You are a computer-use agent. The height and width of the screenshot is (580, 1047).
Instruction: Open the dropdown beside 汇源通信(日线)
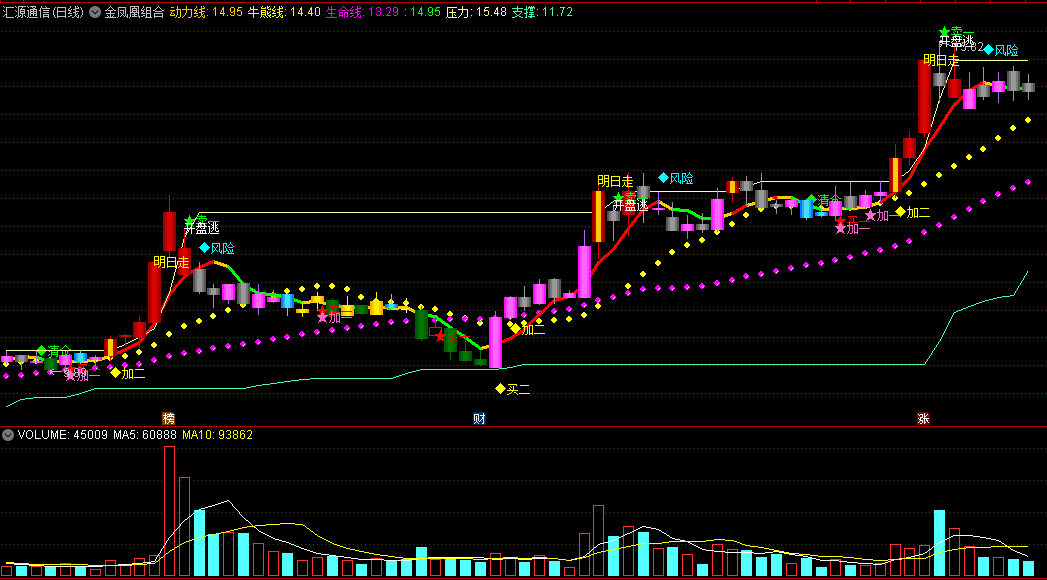(x=95, y=12)
